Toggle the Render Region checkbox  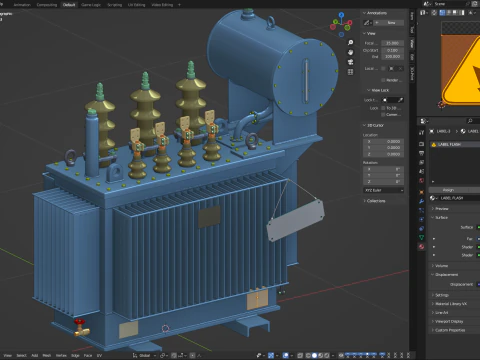pyautogui.click(x=383, y=80)
